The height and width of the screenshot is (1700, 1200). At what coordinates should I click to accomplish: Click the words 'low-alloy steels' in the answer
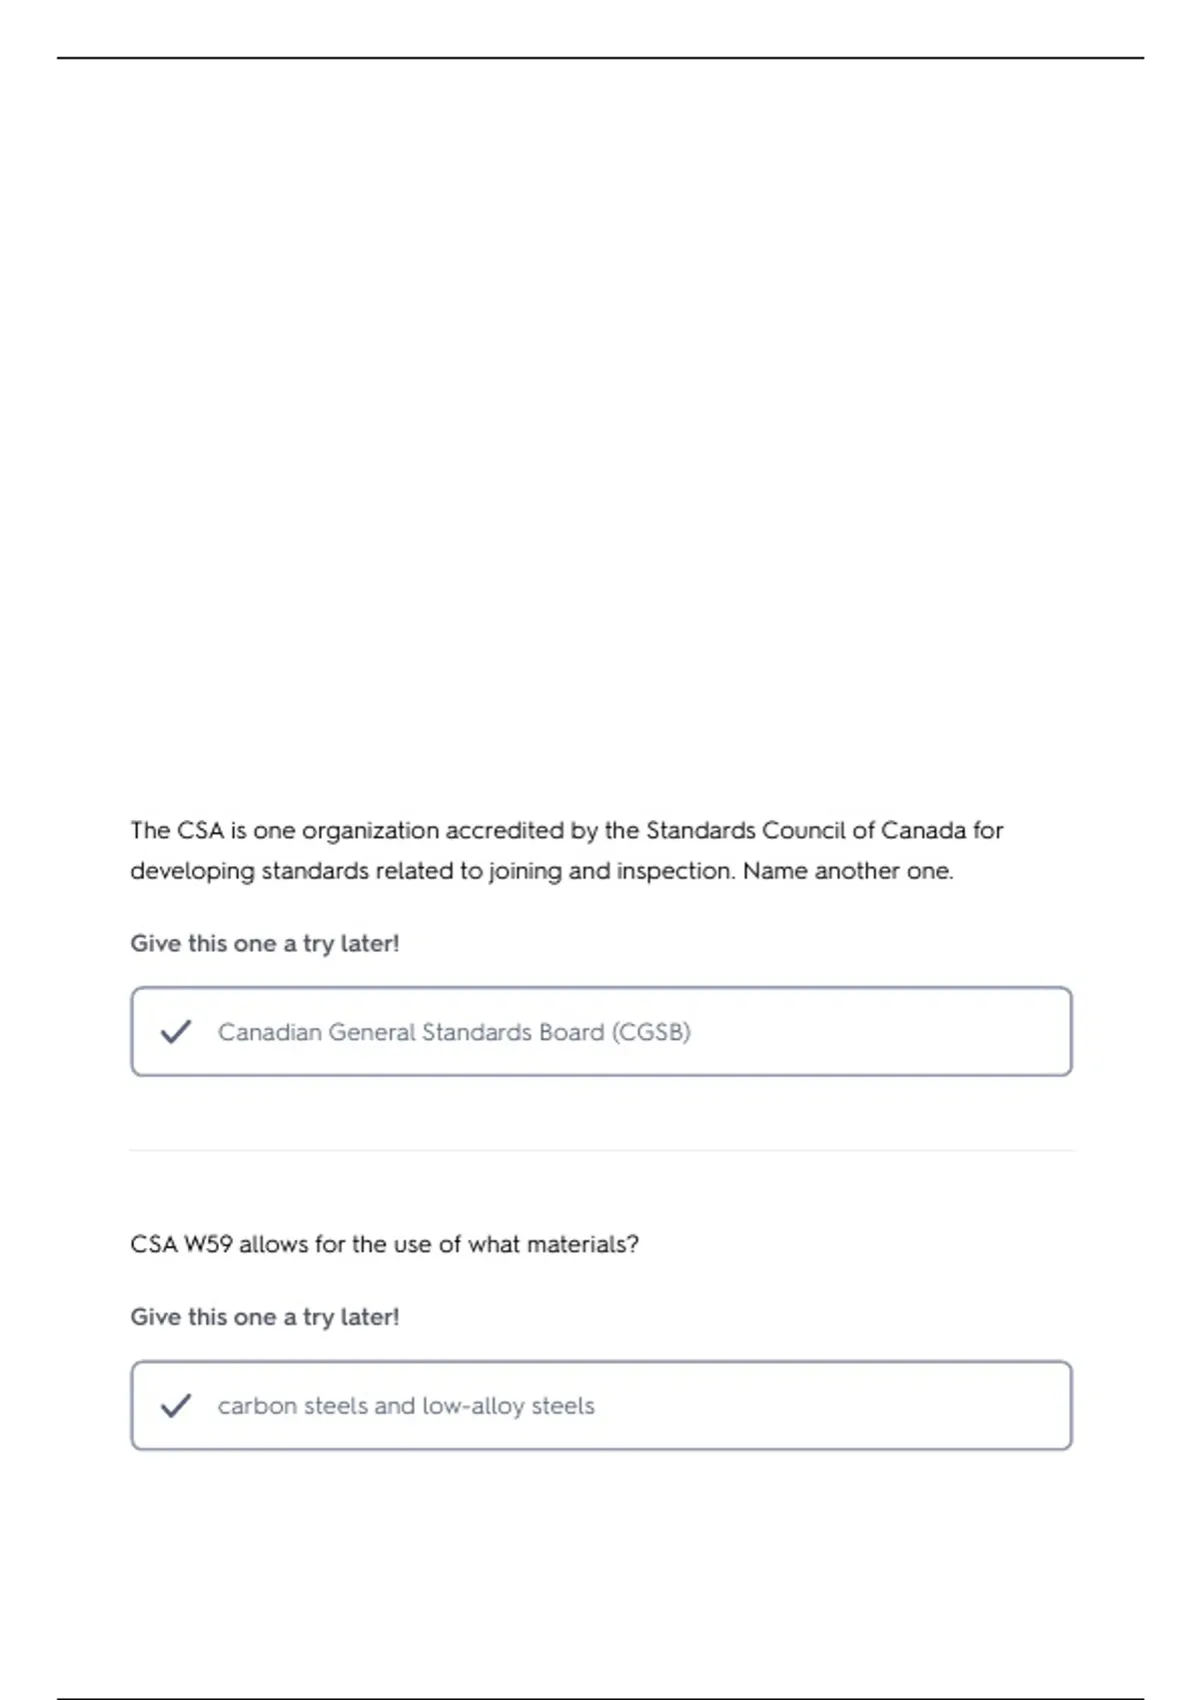(x=508, y=1406)
